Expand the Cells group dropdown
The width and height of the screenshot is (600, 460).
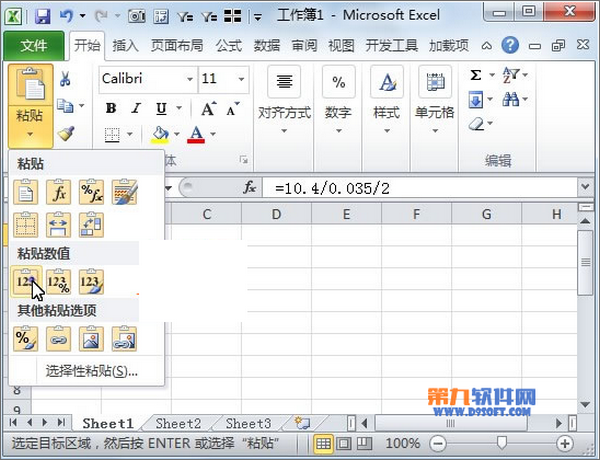(435, 131)
